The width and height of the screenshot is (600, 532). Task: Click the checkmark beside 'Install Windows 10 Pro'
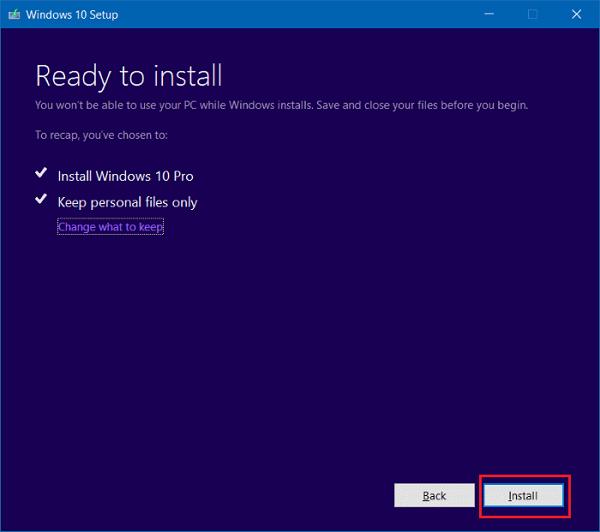pos(41,173)
